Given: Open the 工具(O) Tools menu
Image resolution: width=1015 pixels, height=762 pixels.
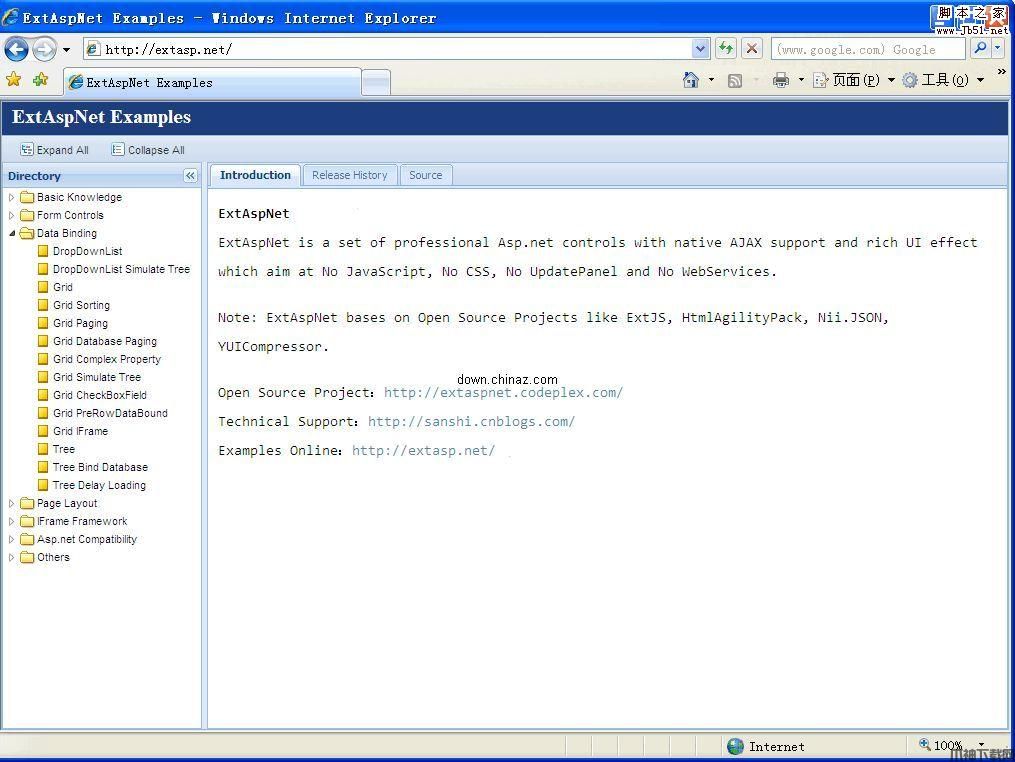Looking at the screenshot, I should click(x=943, y=80).
